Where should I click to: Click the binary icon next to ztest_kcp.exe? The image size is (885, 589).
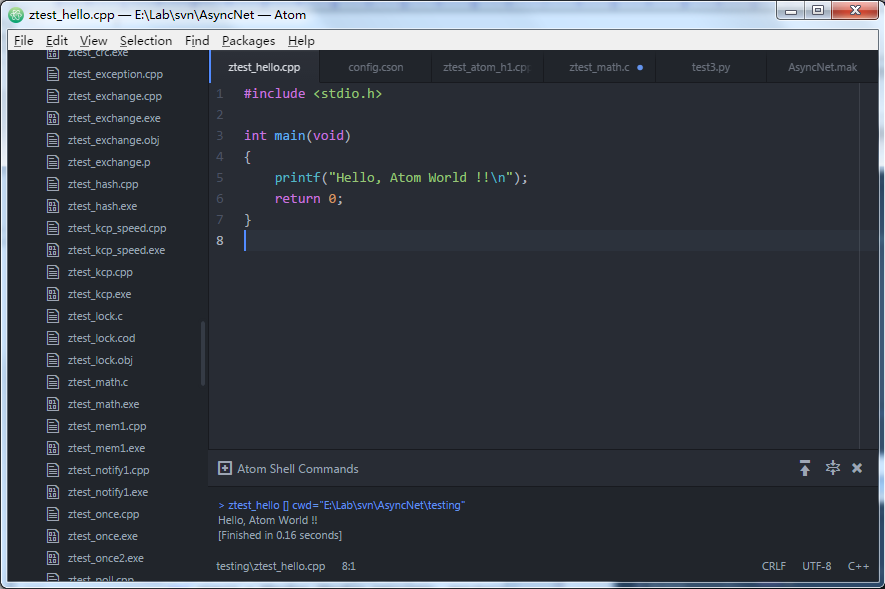(52, 294)
